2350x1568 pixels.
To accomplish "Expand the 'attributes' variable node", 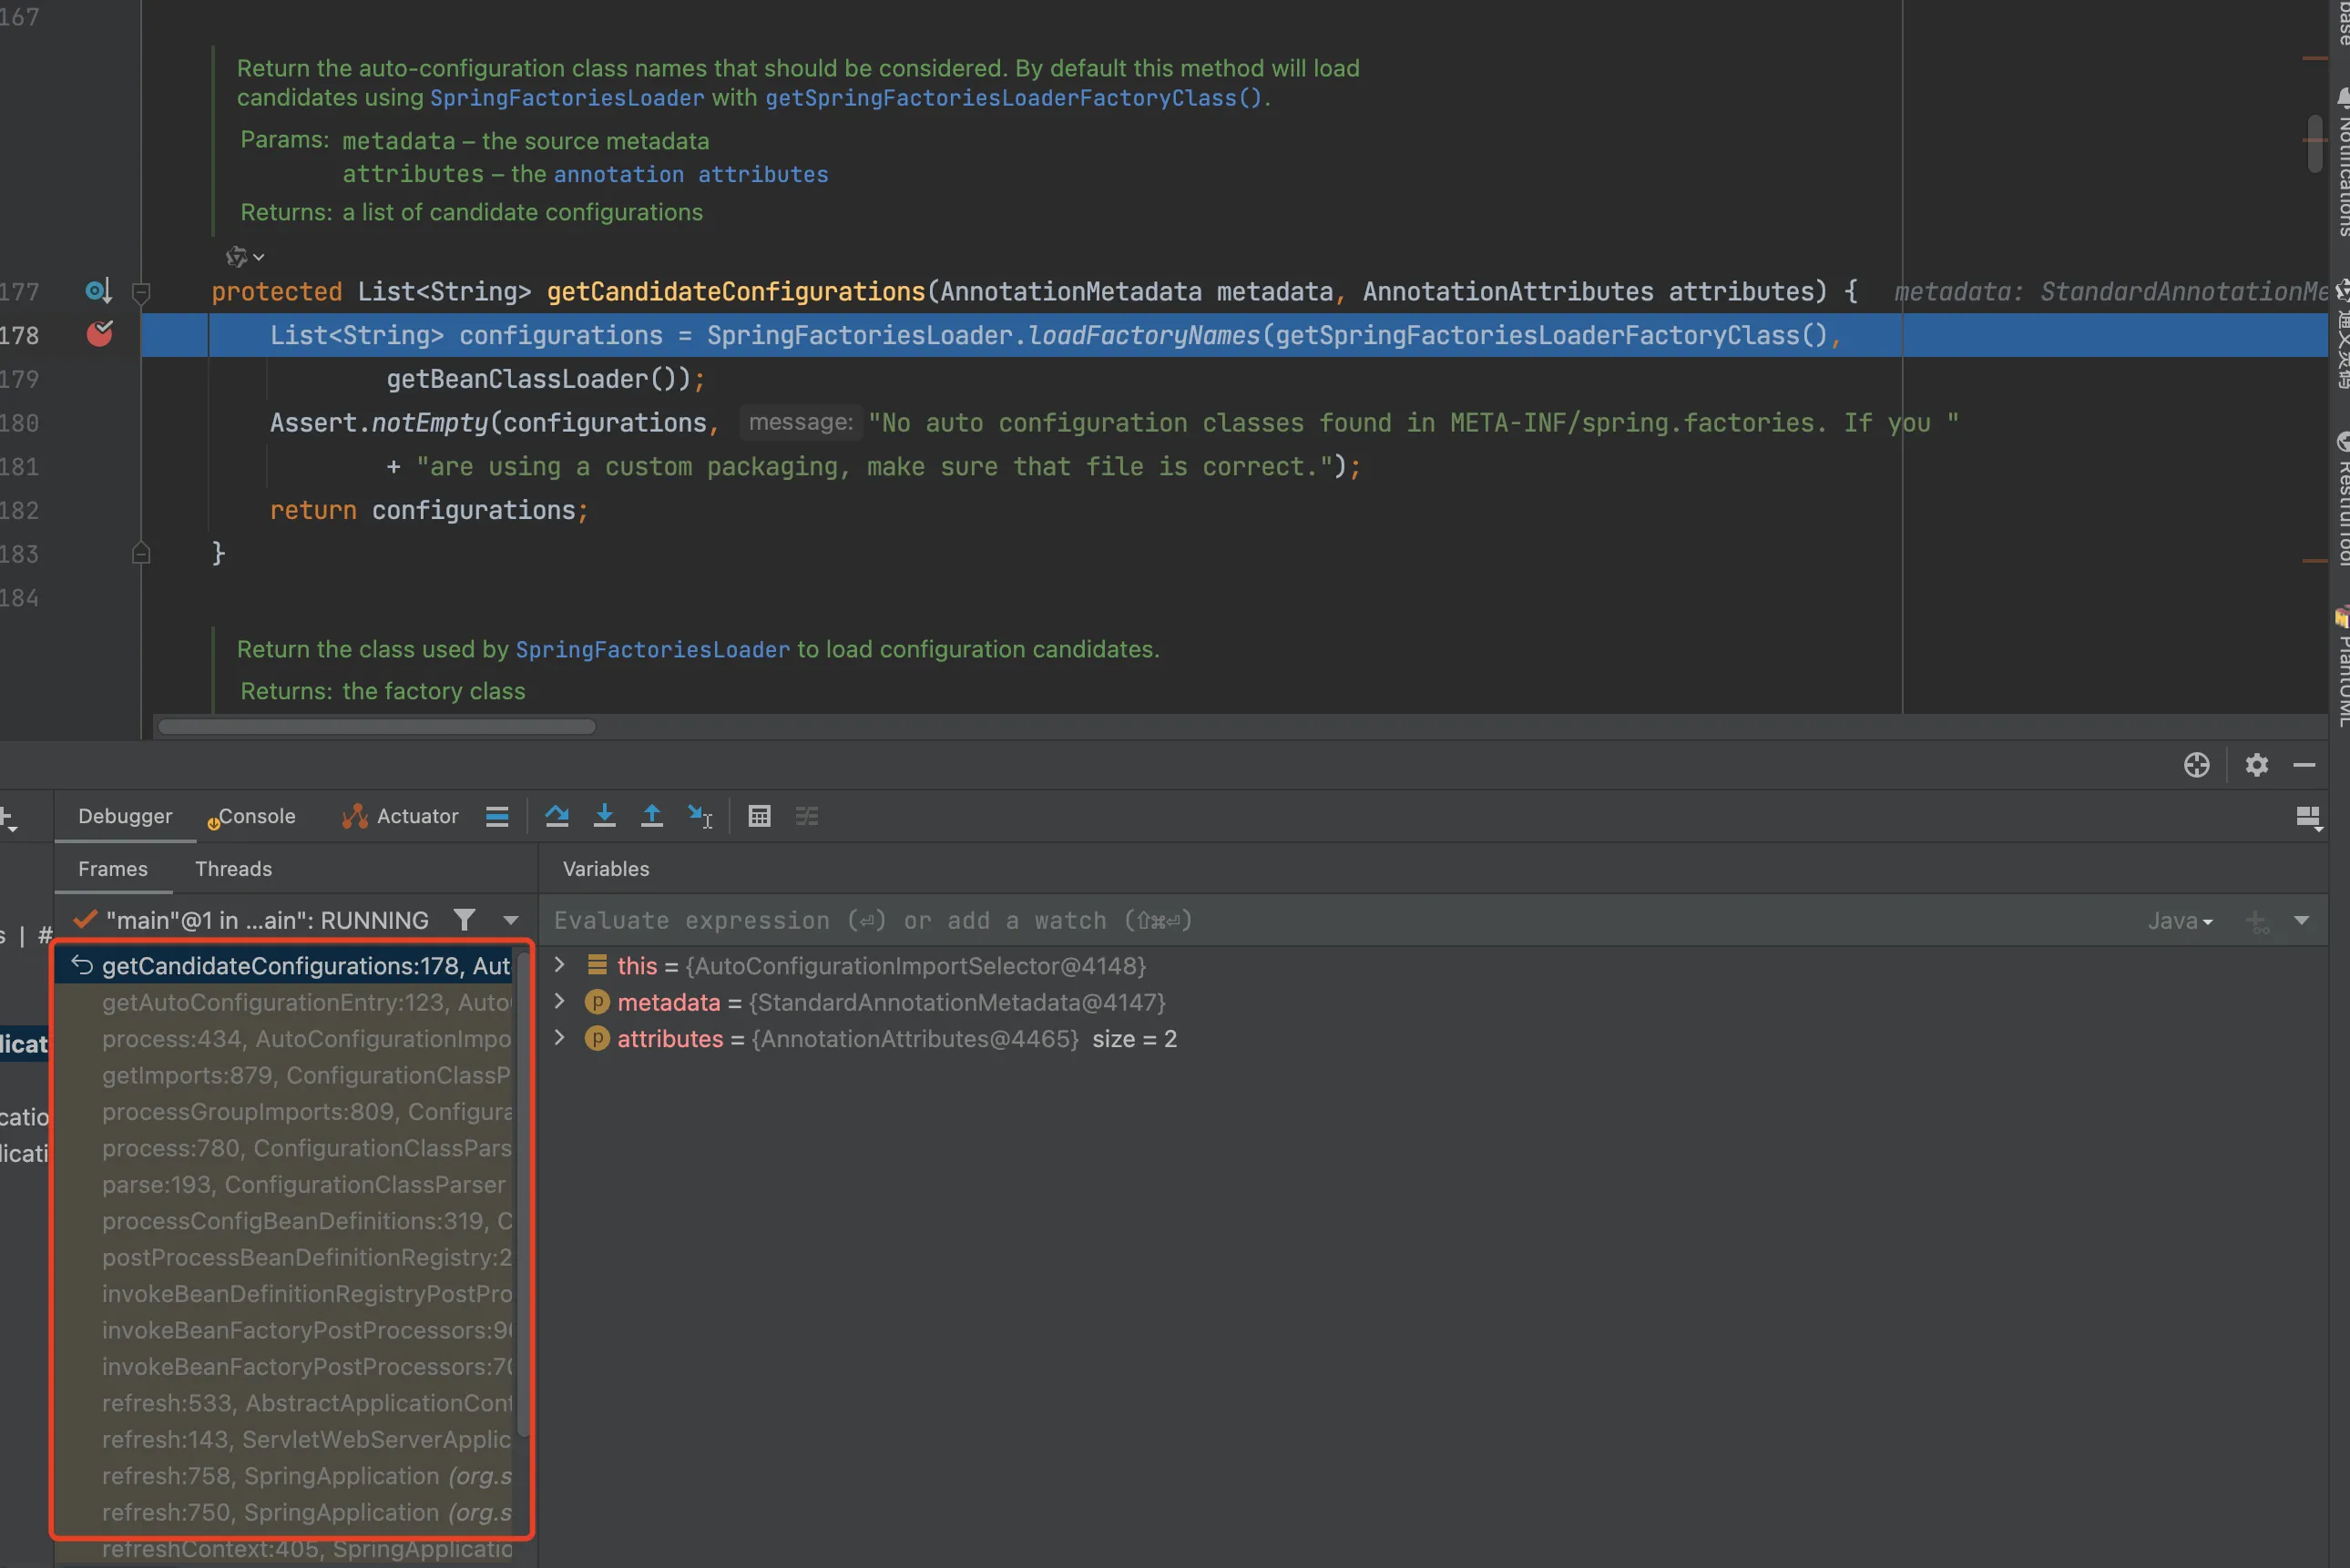I will coord(560,1038).
